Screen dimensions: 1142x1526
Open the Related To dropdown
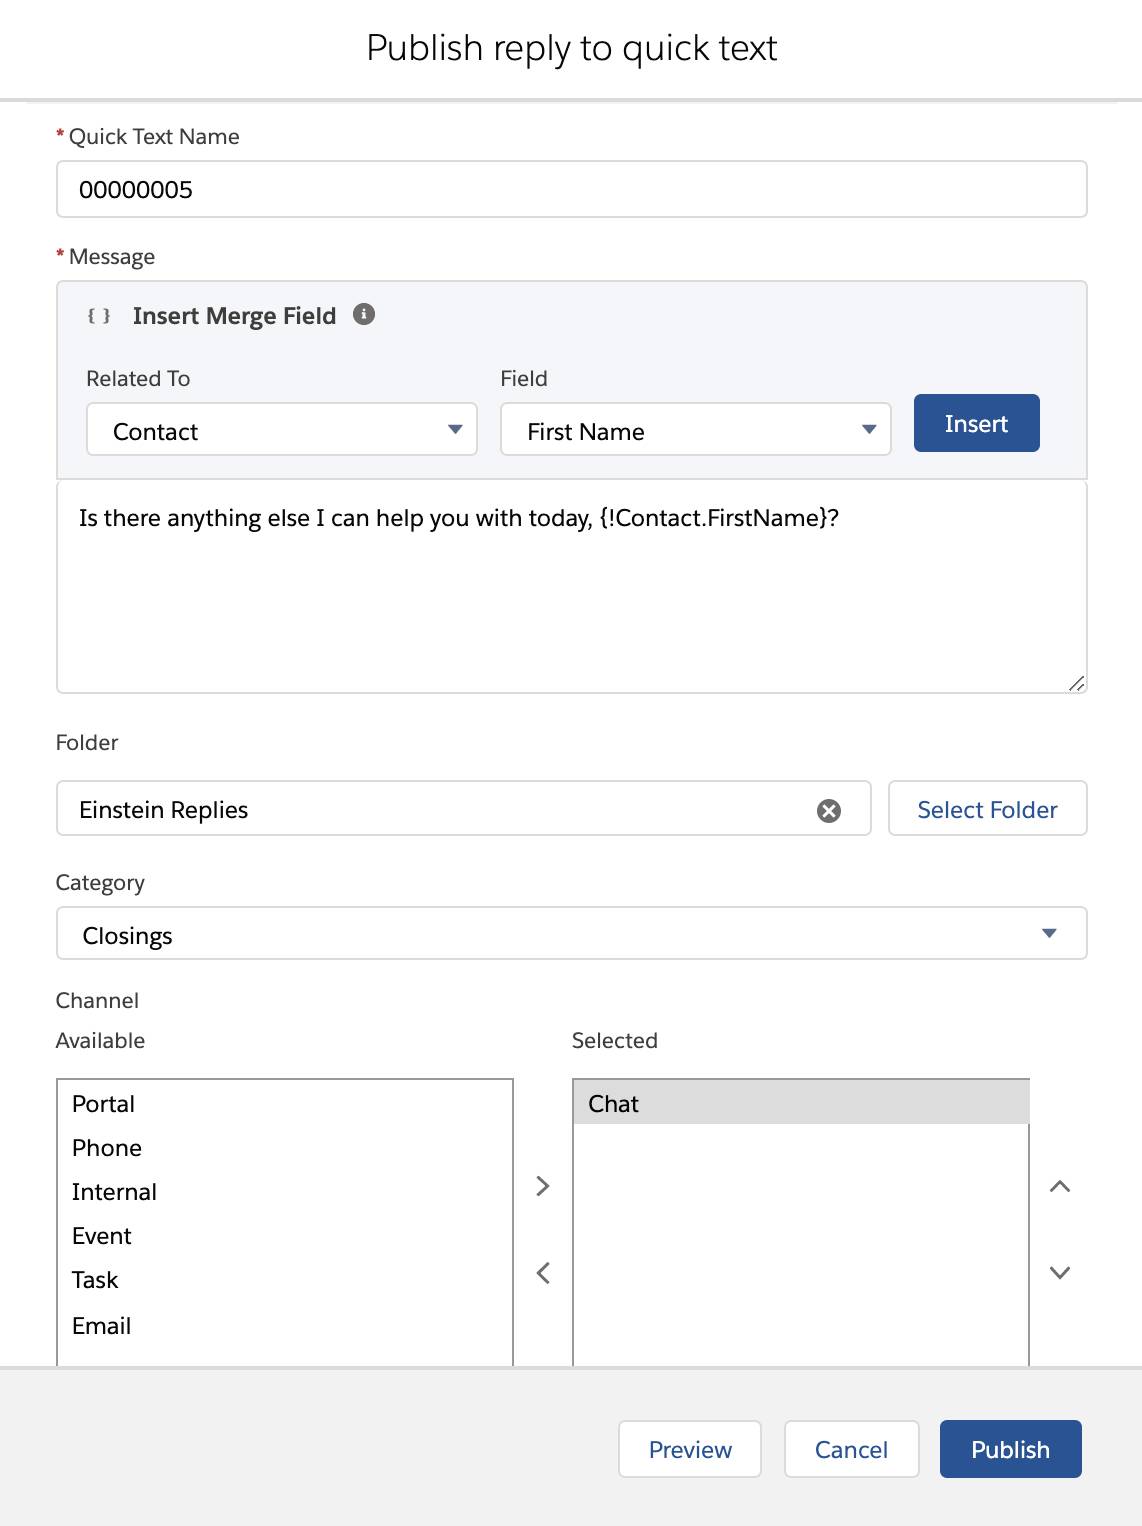pos(282,430)
